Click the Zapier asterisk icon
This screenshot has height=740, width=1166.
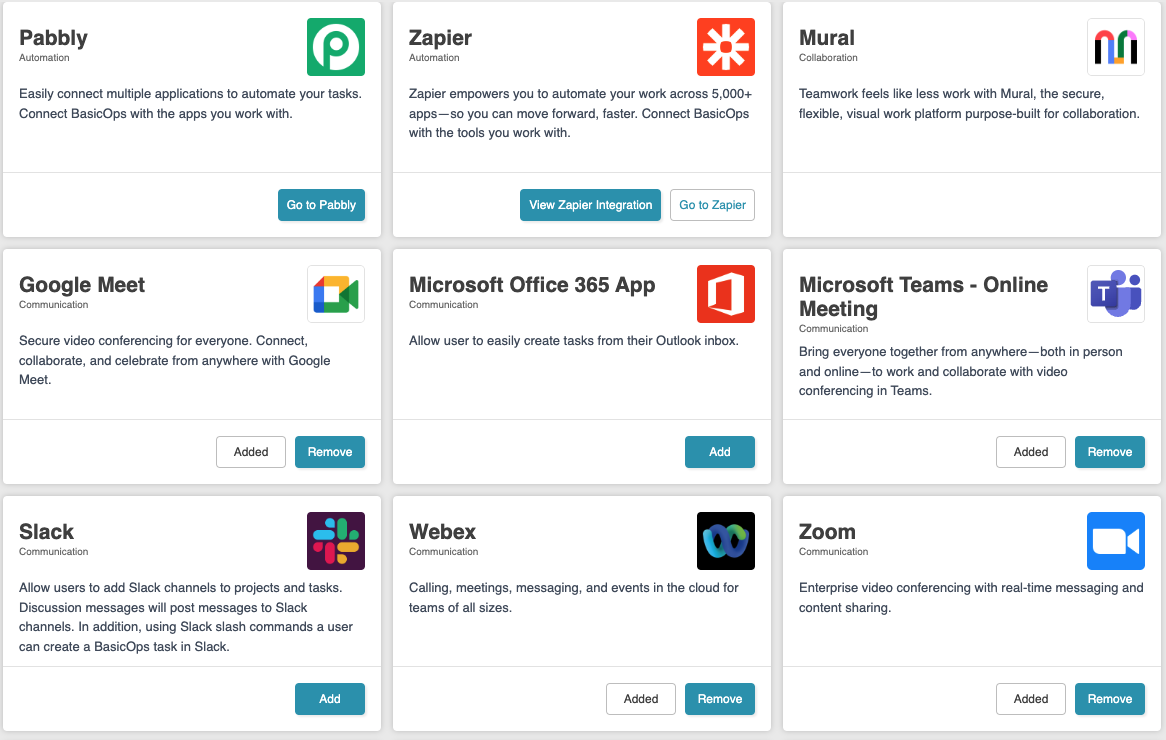pos(726,46)
